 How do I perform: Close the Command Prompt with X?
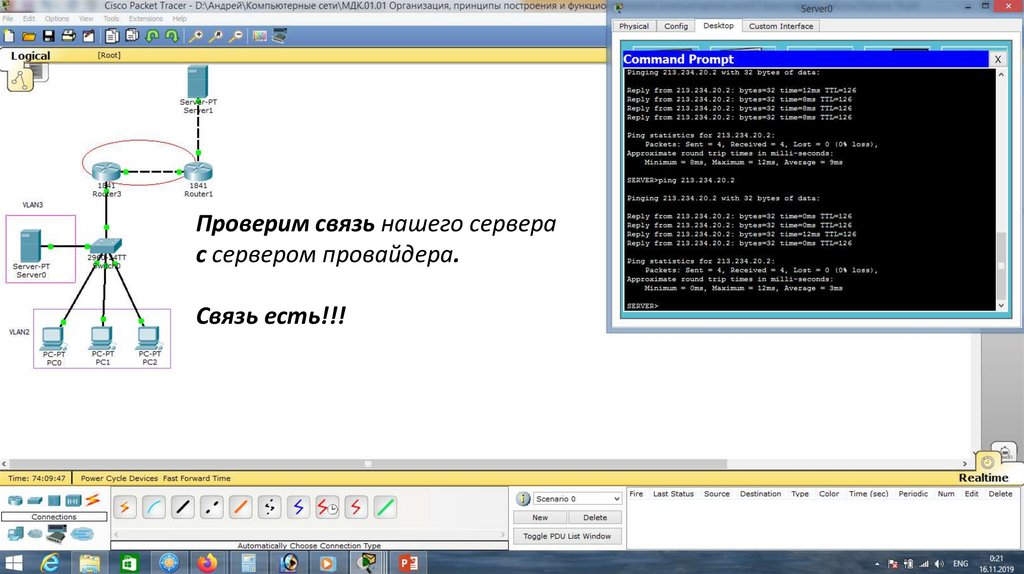click(998, 59)
